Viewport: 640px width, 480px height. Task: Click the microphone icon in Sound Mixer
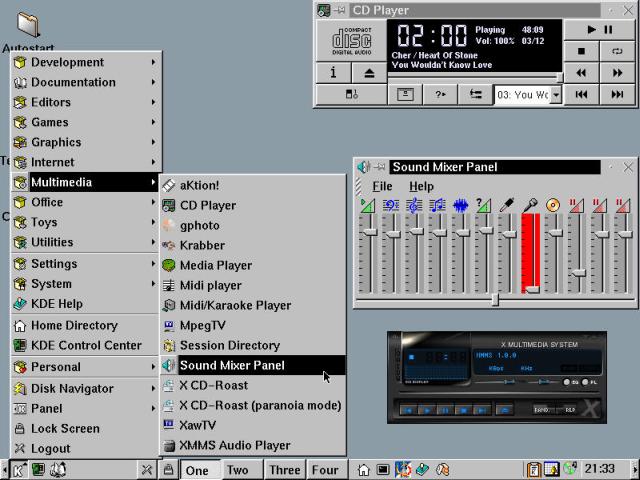[530, 205]
